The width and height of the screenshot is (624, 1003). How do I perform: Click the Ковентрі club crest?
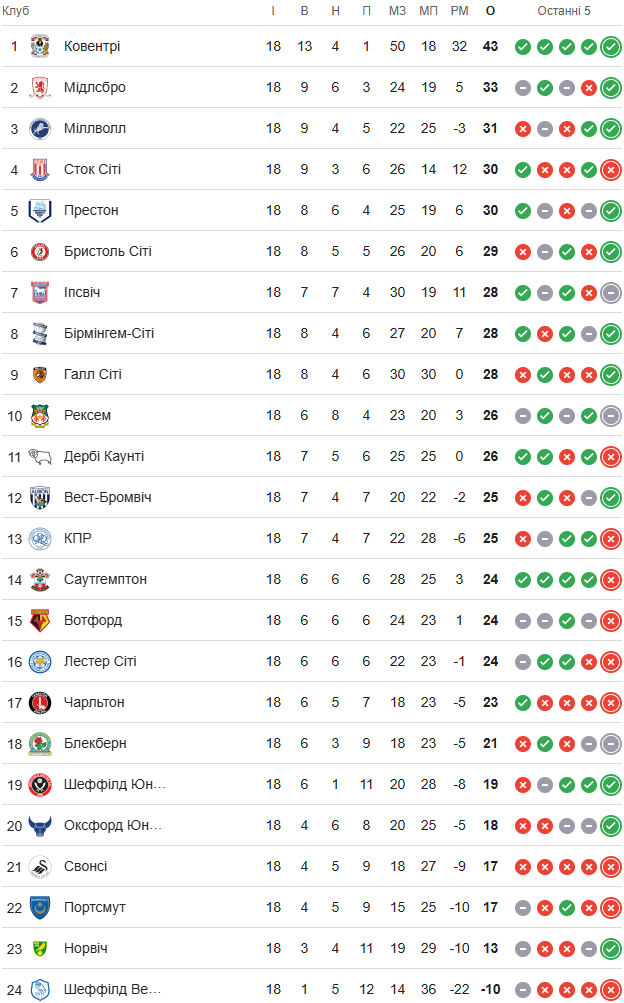(40, 46)
